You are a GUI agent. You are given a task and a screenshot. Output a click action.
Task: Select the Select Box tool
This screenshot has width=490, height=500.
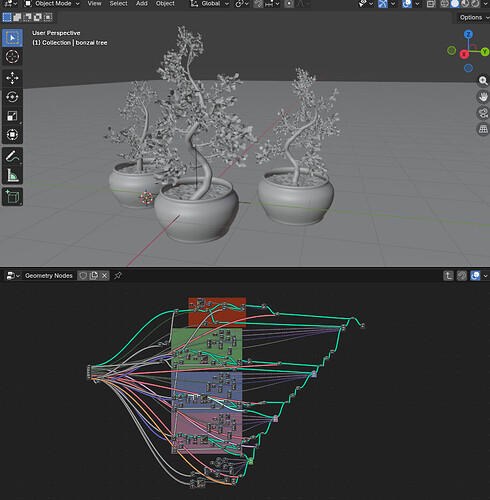point(12,38)
